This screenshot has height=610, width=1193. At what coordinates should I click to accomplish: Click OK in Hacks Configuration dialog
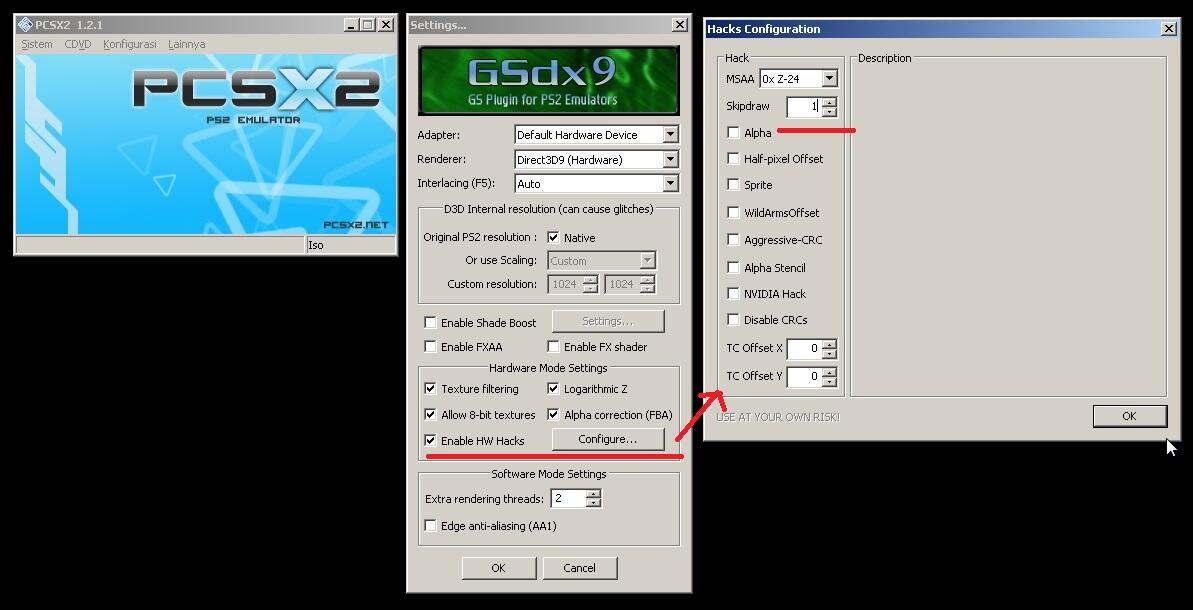click(x=1130, y=416)
